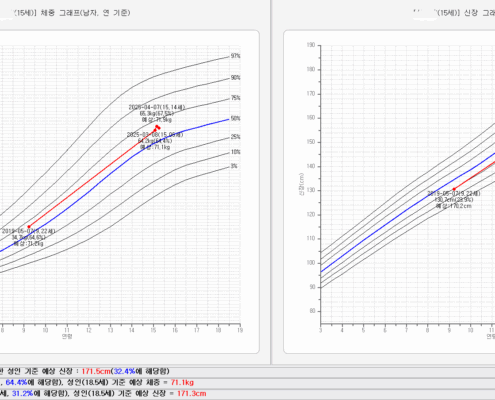Click the 10% percentile label on weight chart
Viewport: 495px width, 400px height.
point(235,152)
